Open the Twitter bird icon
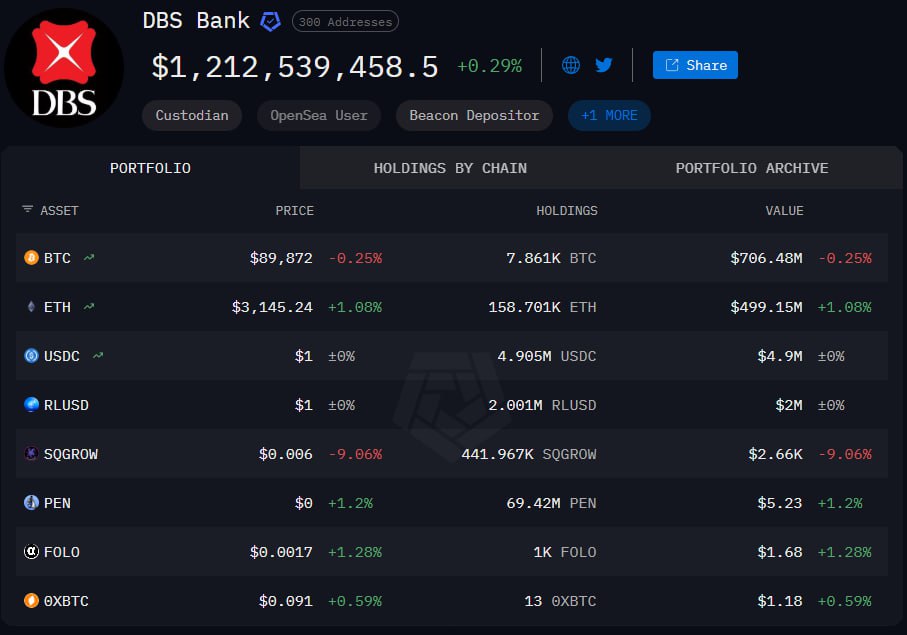 (x=604, y=65)
